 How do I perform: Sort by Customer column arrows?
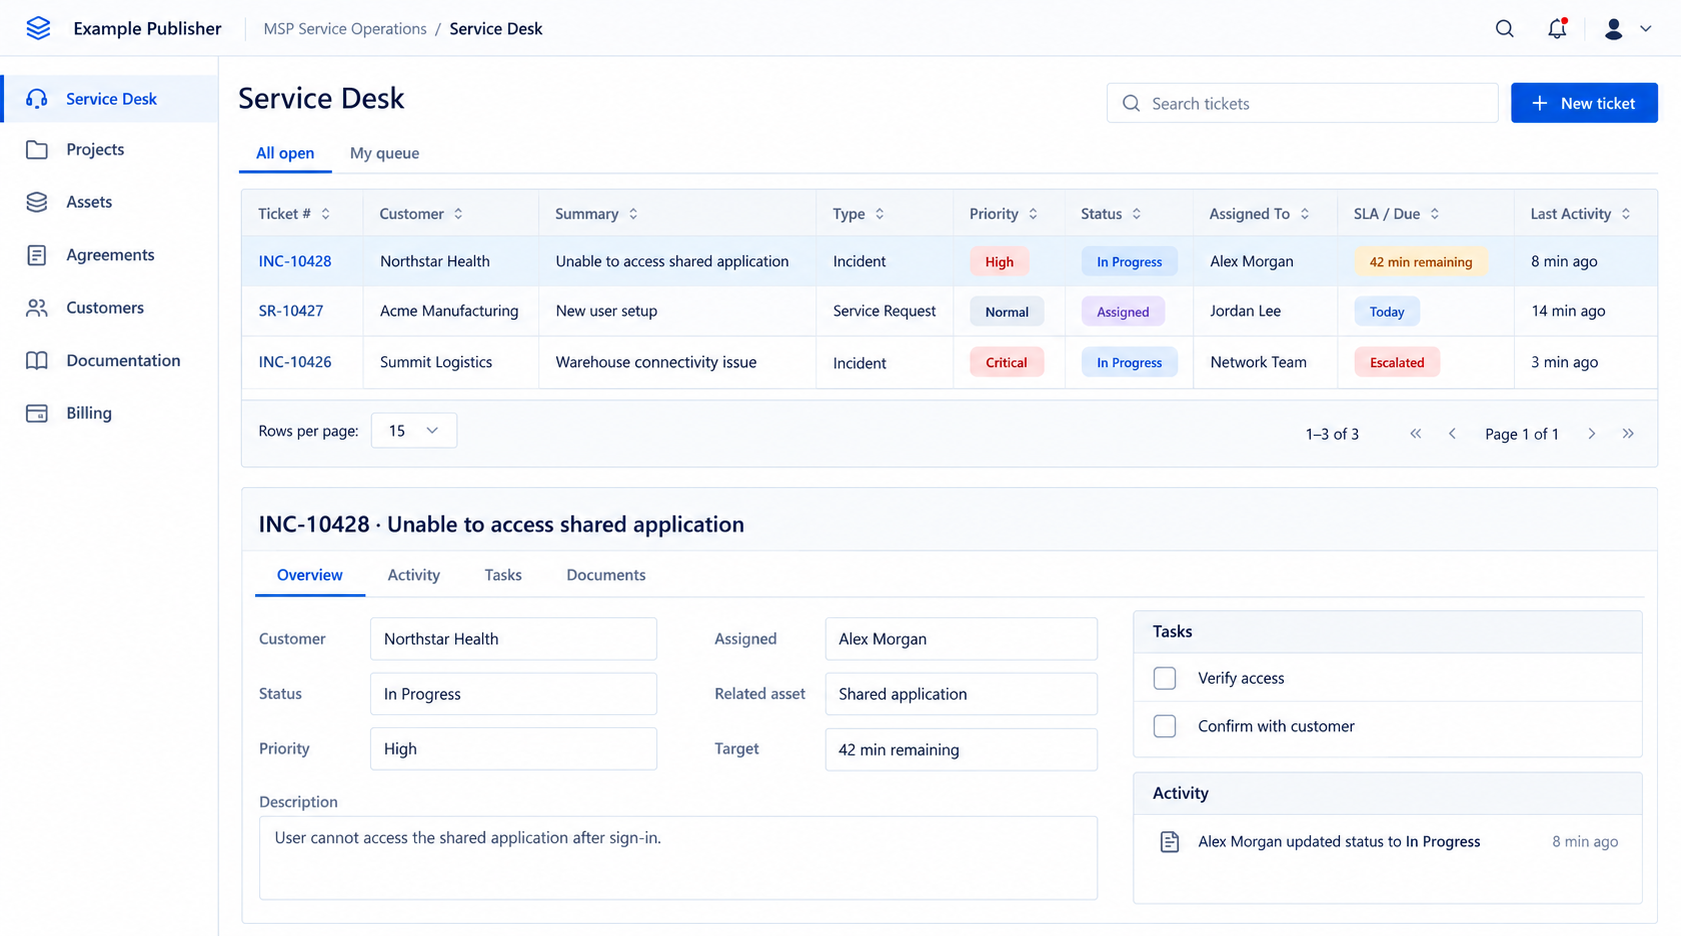coord(458,214)
